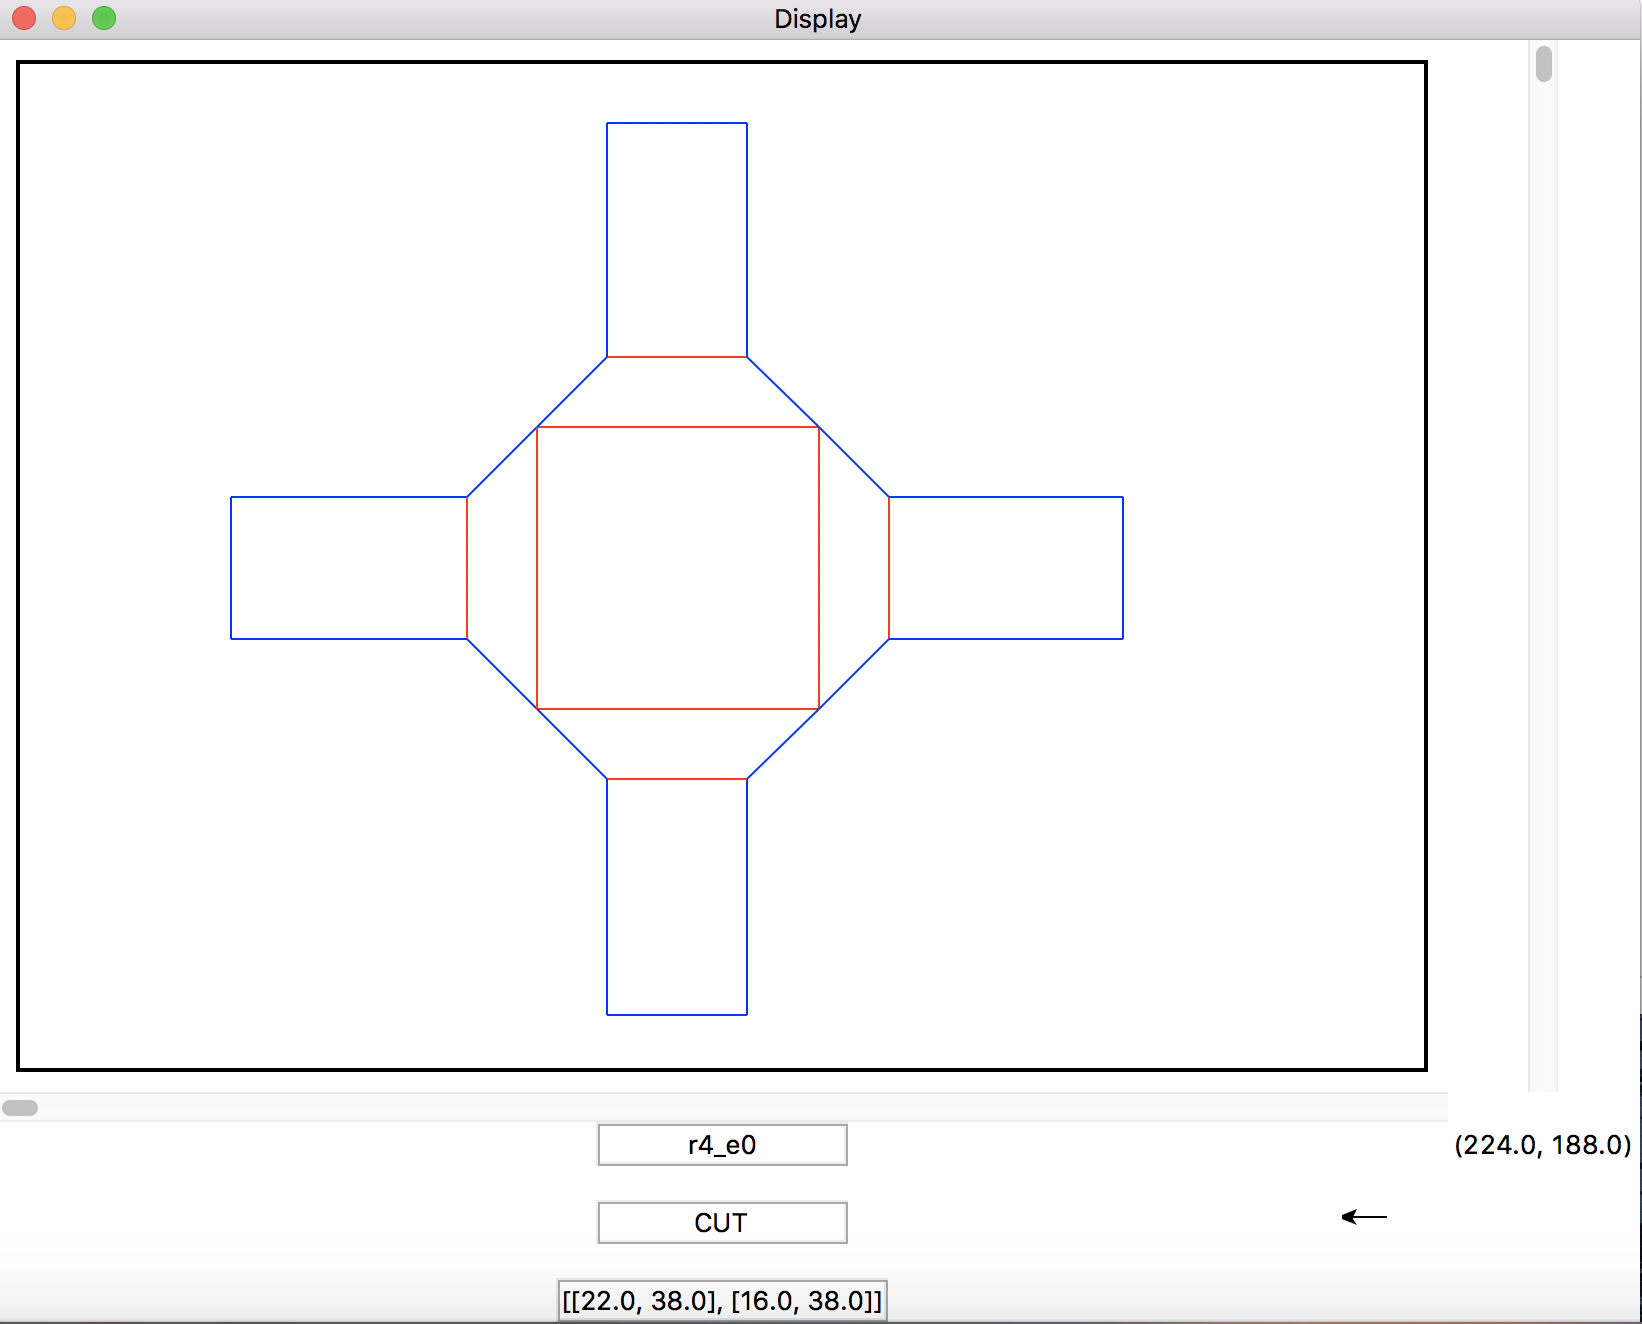Maximize the Display window with the green button
This screenshot has height=1324, width=1642.
(x=104, y=18)
